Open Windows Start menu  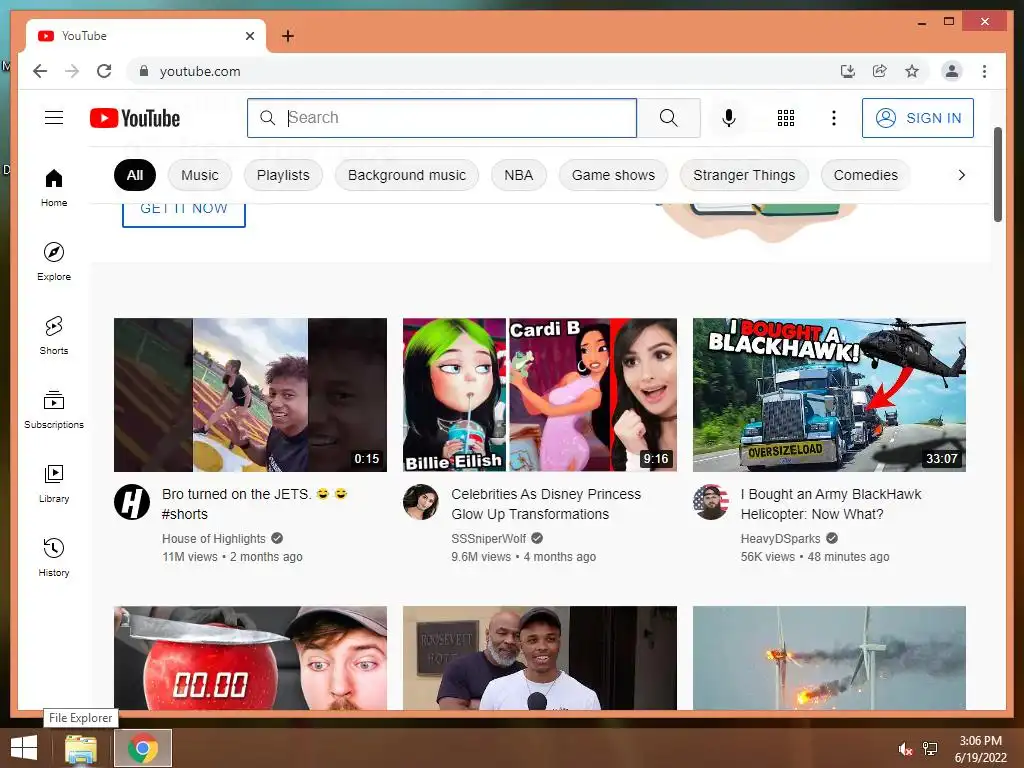pyautogui.click(x=24, y=748)
